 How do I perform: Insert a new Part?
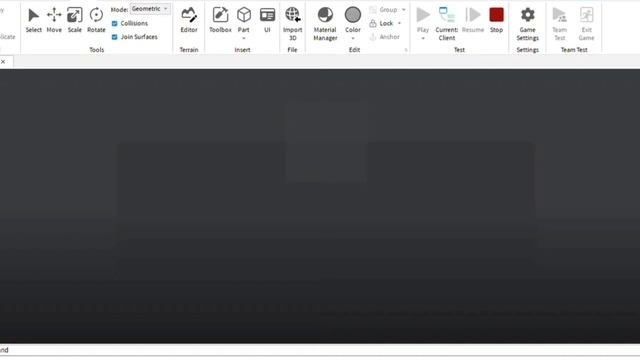244,18
